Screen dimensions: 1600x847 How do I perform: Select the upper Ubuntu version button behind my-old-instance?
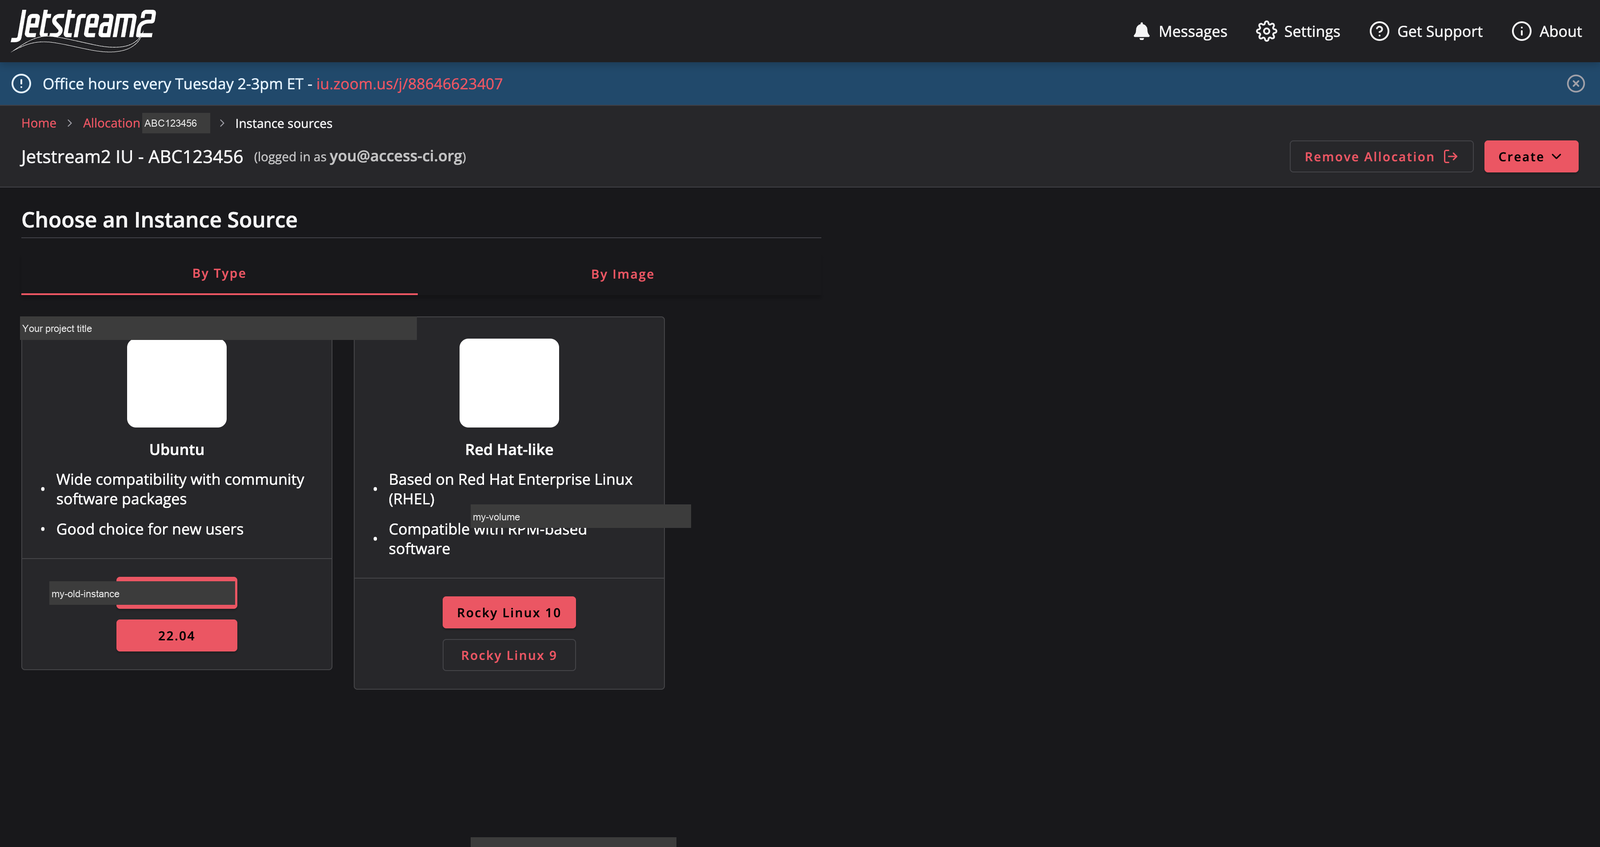pyautogui.click(x=177, y=593)
